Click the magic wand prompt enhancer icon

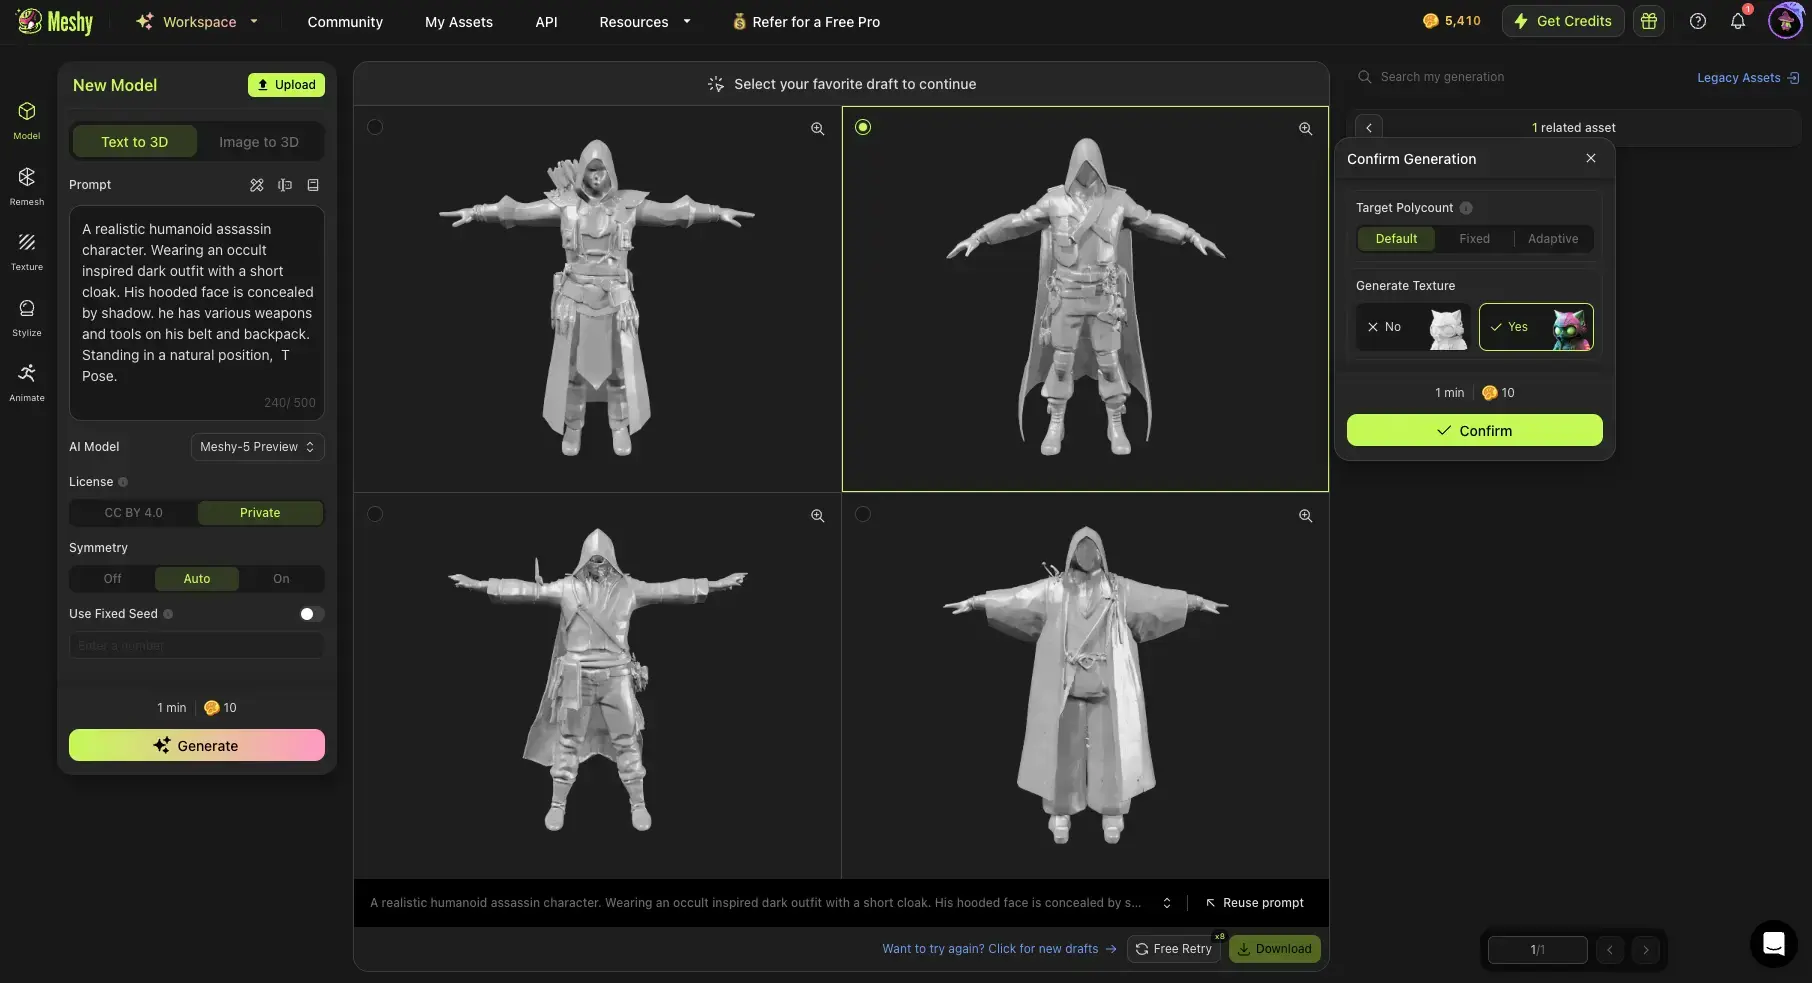(257, 185)
